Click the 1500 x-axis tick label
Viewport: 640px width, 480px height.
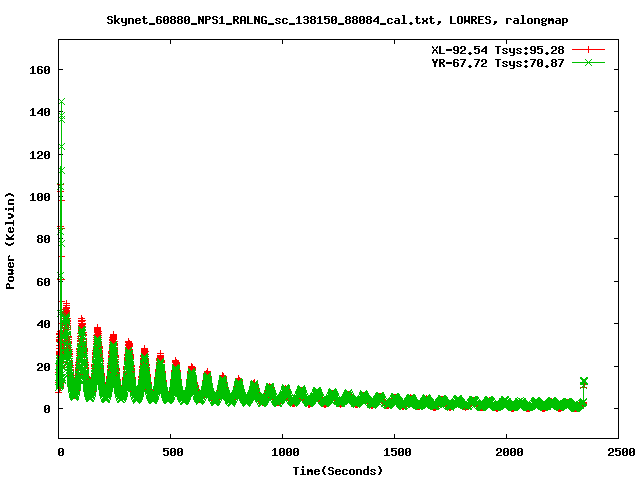(397, 452)
